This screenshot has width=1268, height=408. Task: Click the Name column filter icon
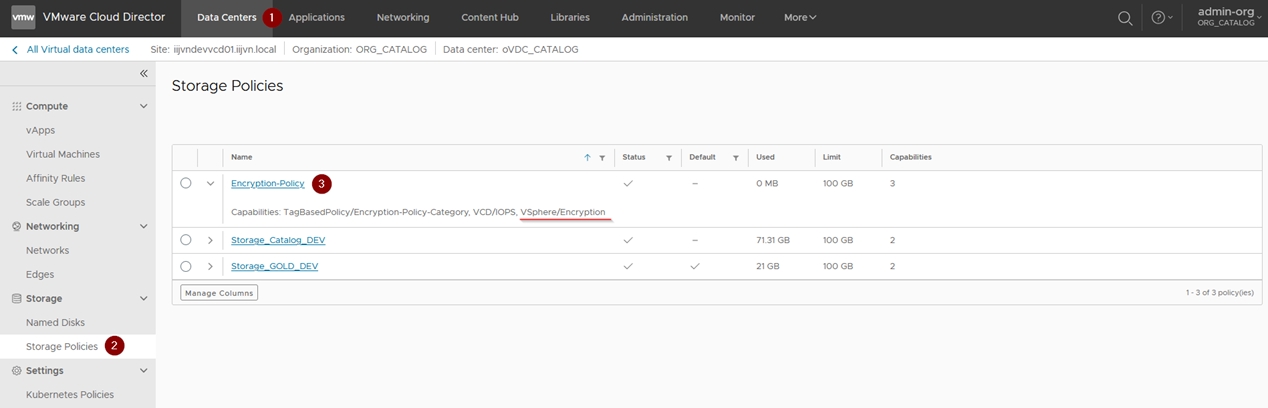[x=602, y=158]
